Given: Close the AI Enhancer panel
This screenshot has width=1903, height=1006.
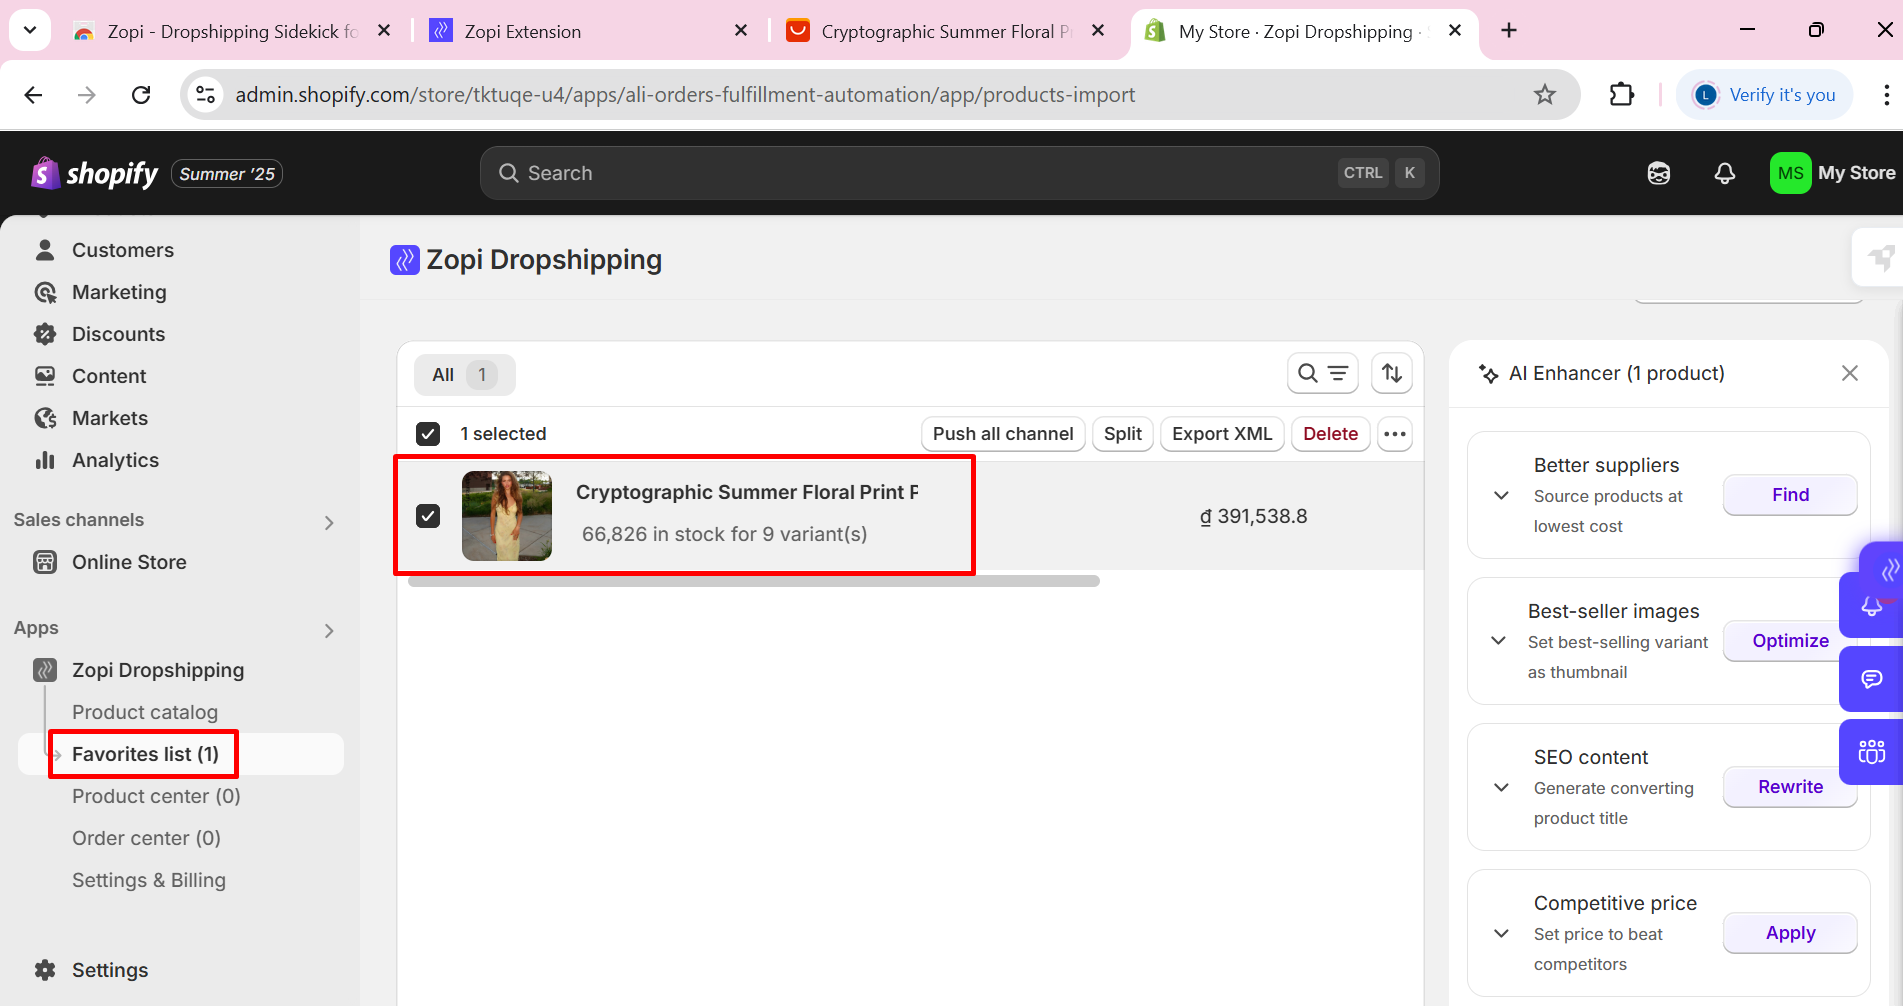Looking at the screenshot, I should tap(1850, 373).
